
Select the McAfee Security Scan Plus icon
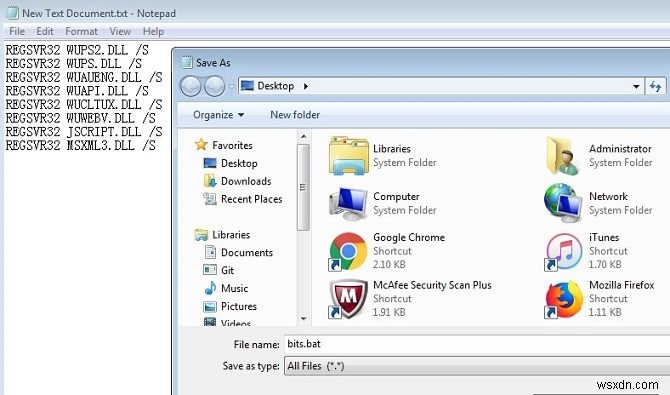(x=348, y=299)
